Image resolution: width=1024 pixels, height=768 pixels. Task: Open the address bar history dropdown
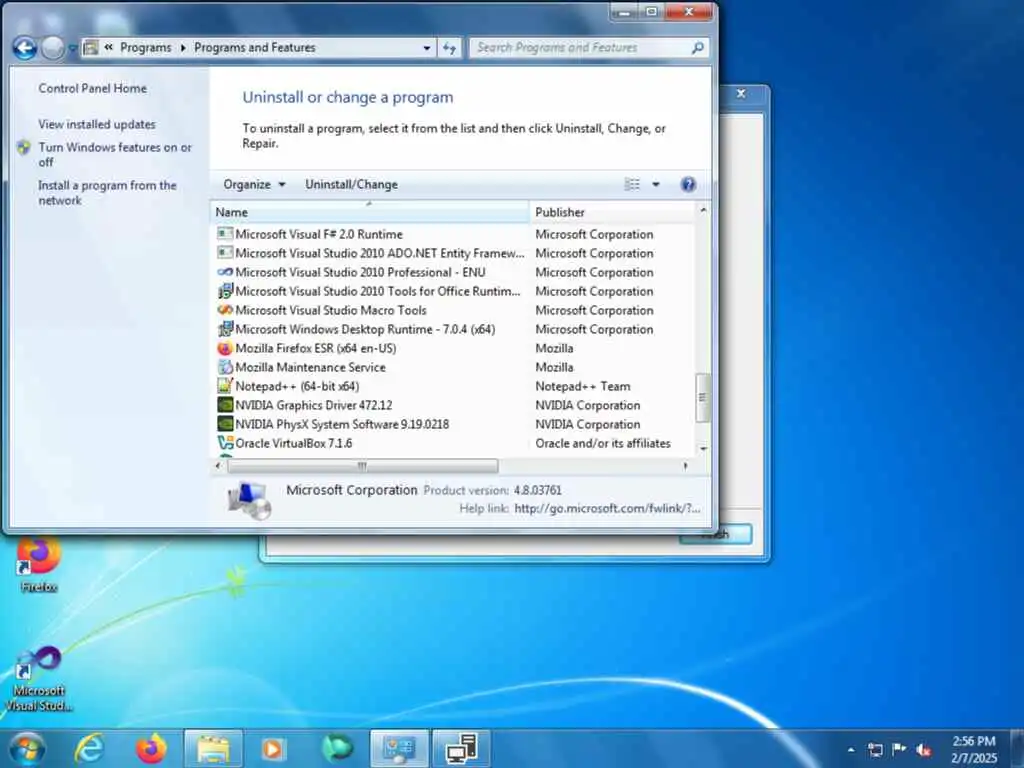point(426,48)
